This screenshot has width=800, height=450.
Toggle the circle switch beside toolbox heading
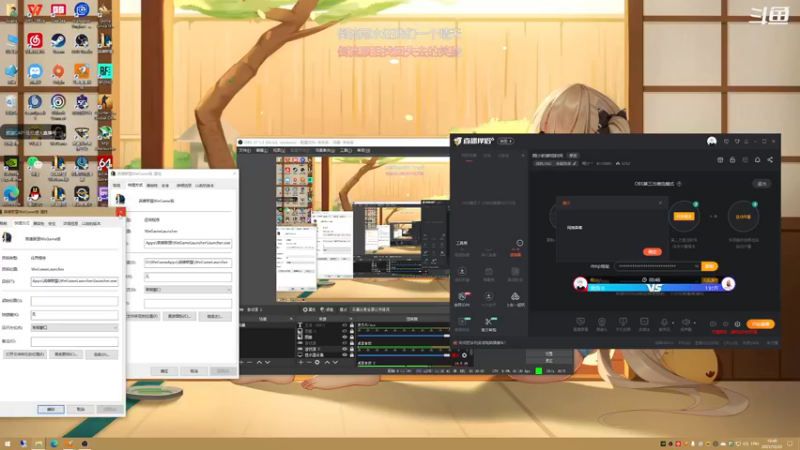(519, 243)
